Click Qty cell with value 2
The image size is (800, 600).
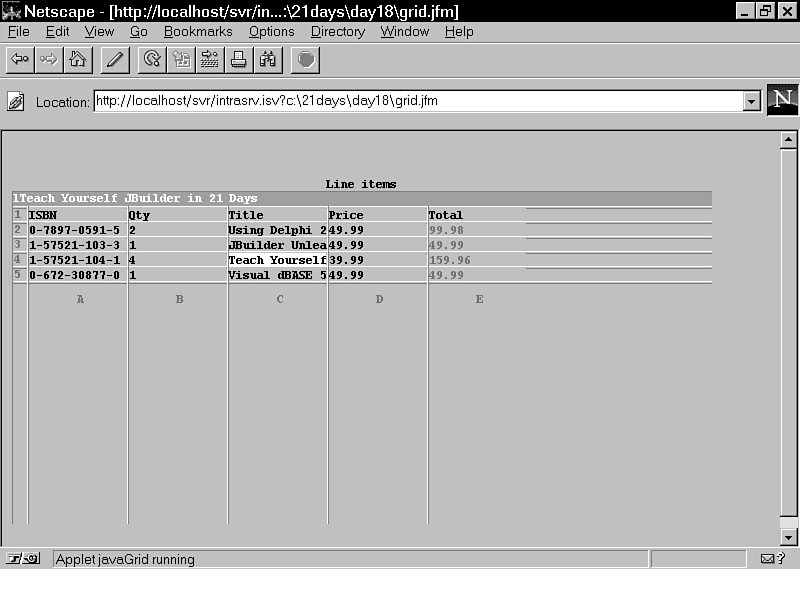[177, 230]
